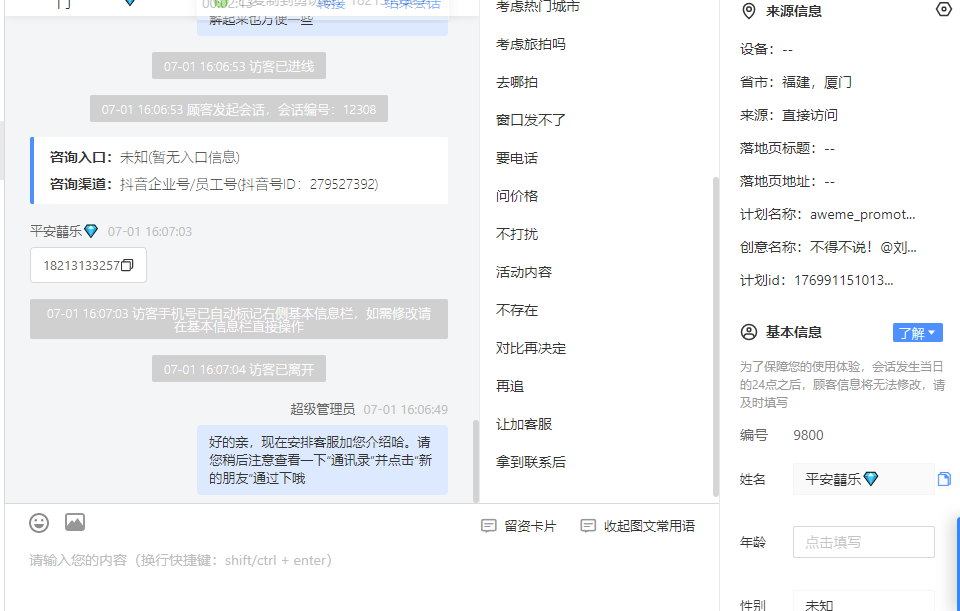The width and height of the screenshot is (960, 611).
Task: Click the 创意名称 value text
Action: click(863, 247)
